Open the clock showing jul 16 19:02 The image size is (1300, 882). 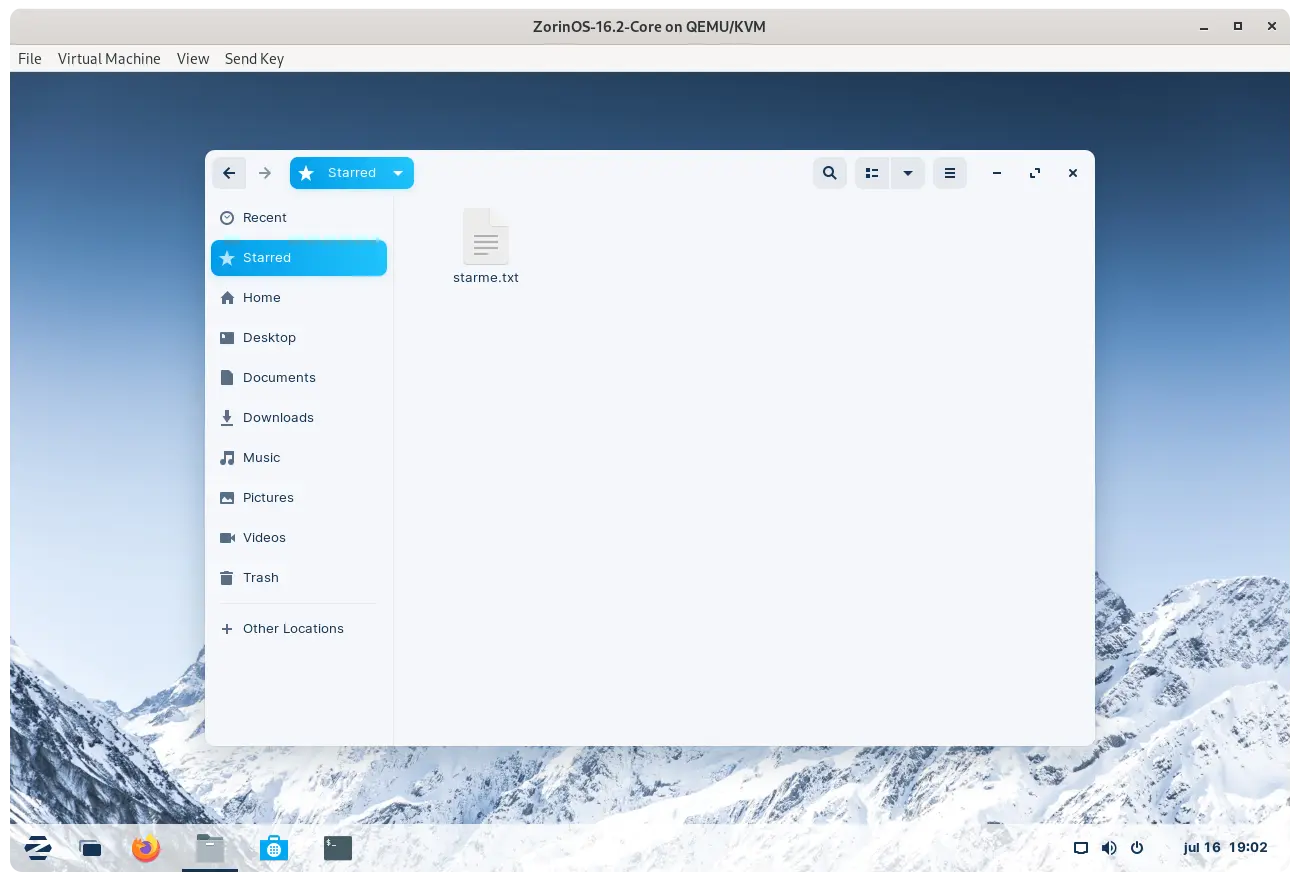pos(1225,848)
